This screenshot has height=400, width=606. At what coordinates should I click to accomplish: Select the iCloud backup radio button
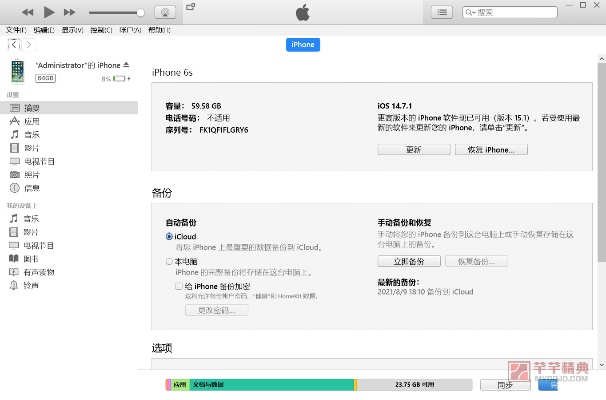[x=169, y=236]
